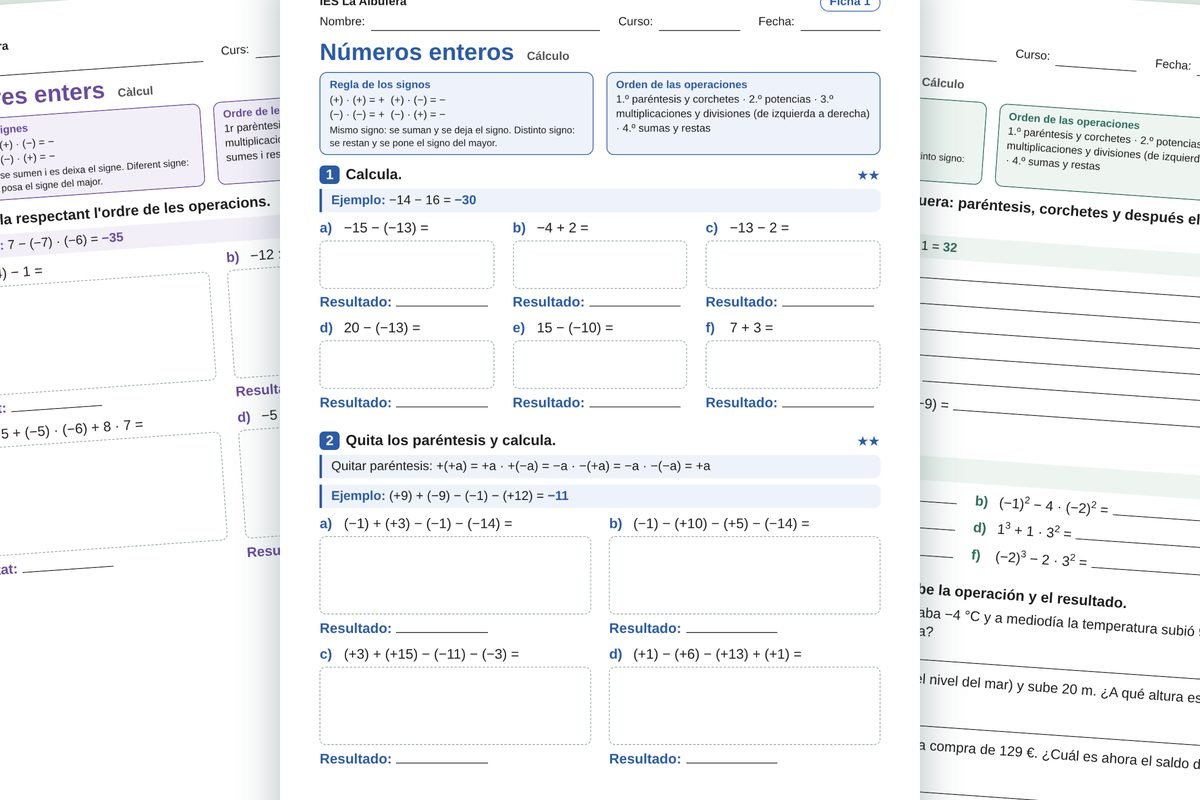
Task: Click expression 1³ + 1 · 3² on right worksheet
Action: (x=1034, y=530)
